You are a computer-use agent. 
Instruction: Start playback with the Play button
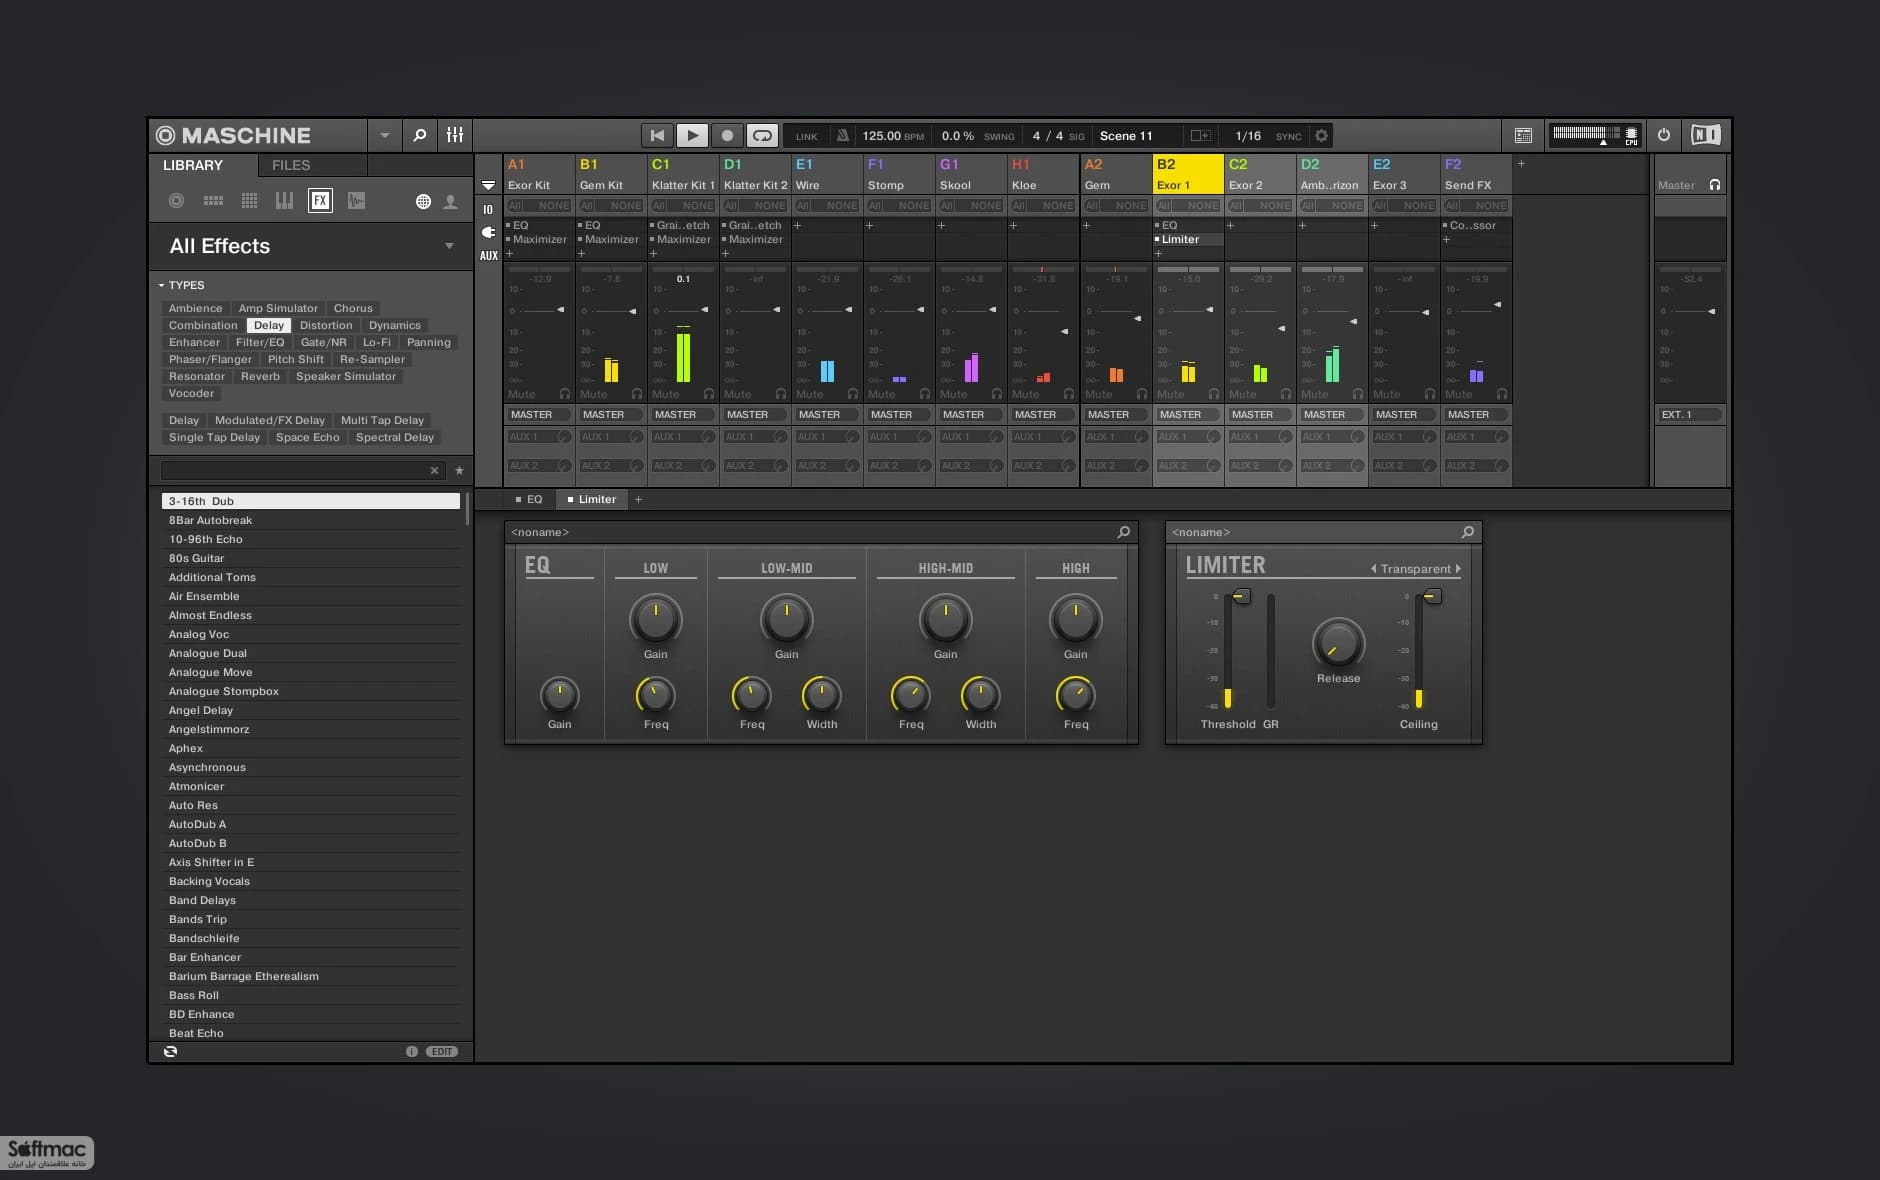coord(692,136)
